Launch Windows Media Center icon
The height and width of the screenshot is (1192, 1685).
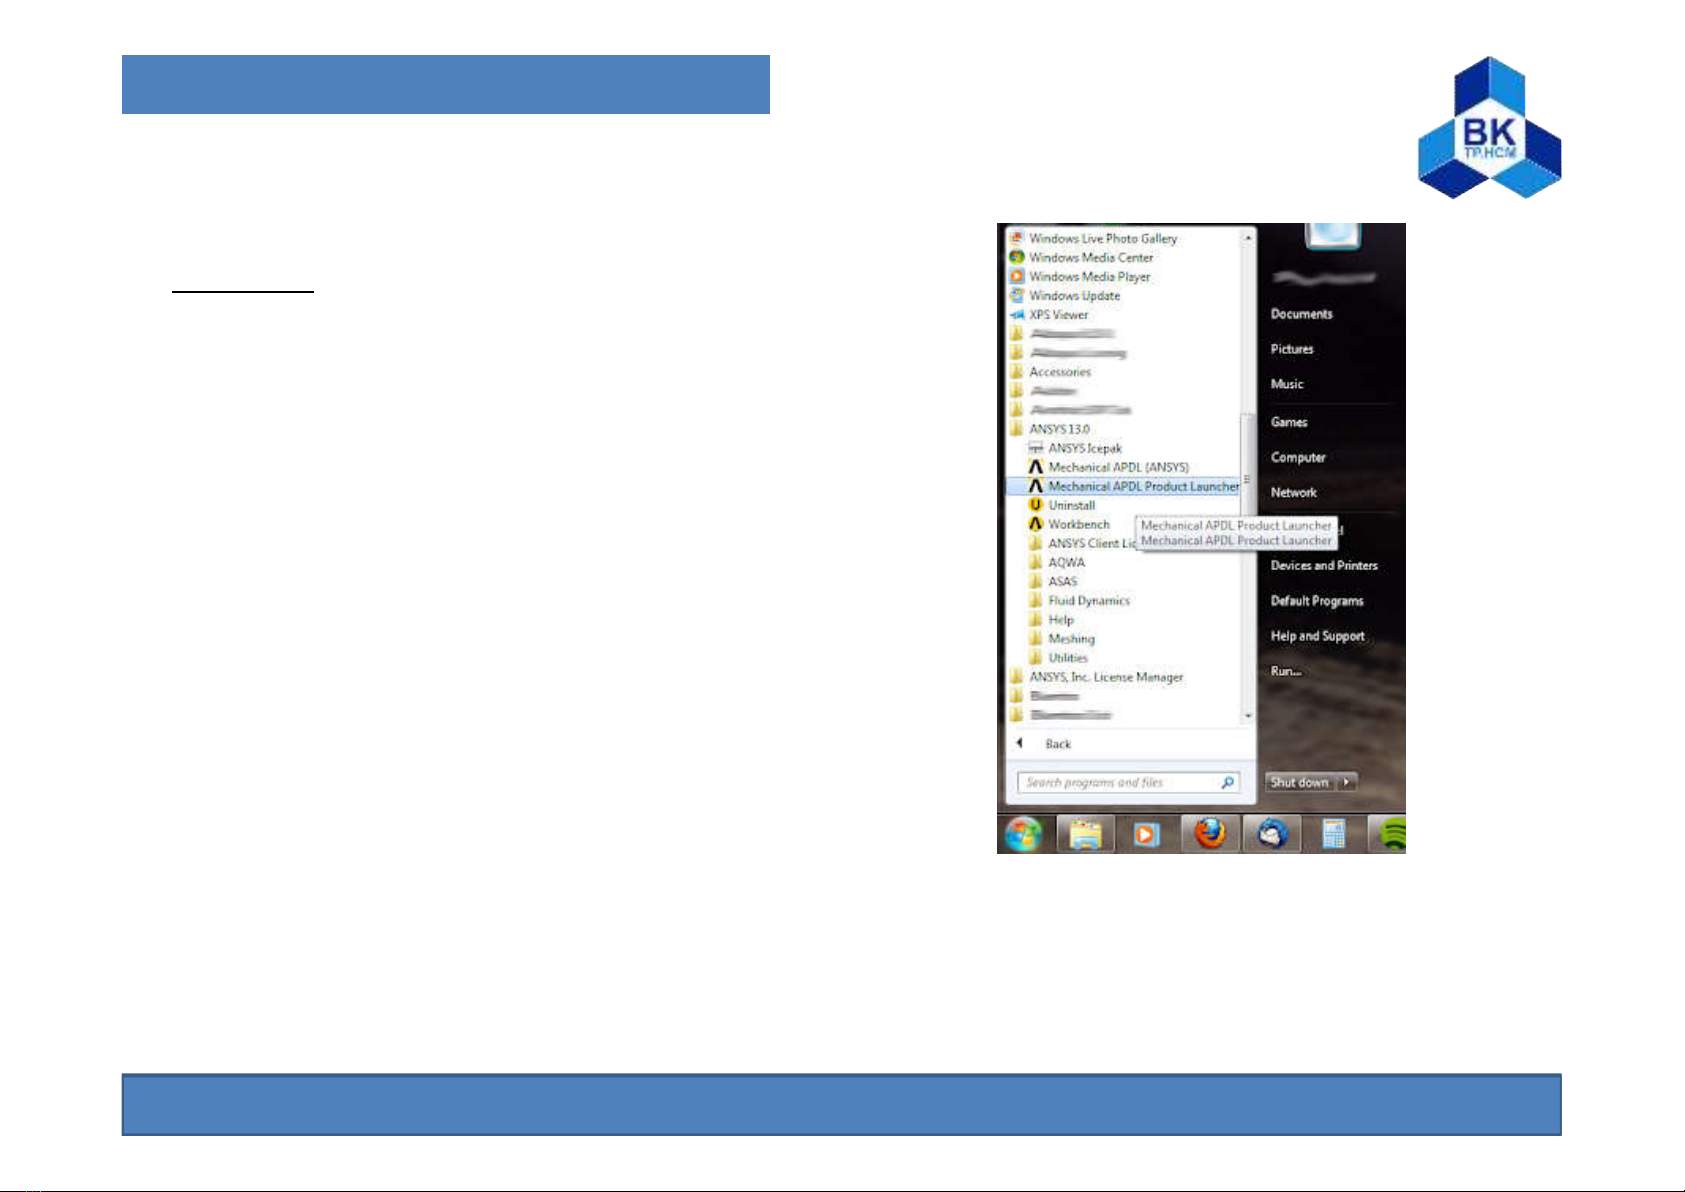coord(1017,257)
